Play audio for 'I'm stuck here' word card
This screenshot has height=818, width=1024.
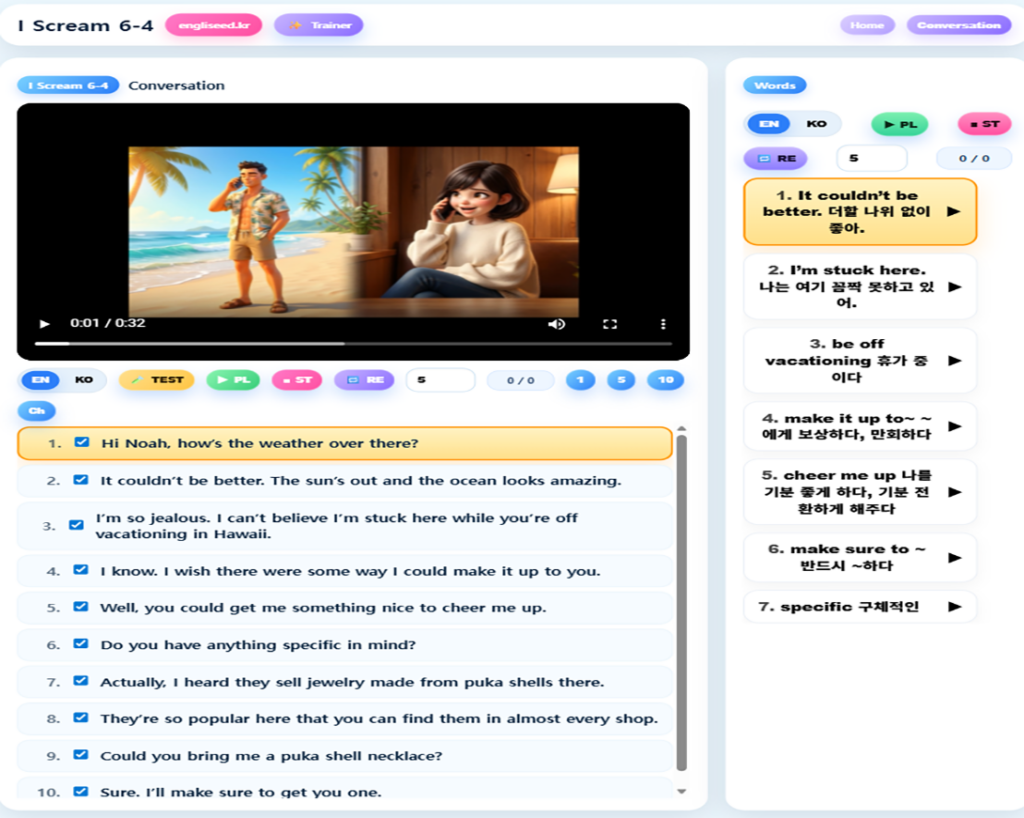pyautogui.click(x=953, y=287)
